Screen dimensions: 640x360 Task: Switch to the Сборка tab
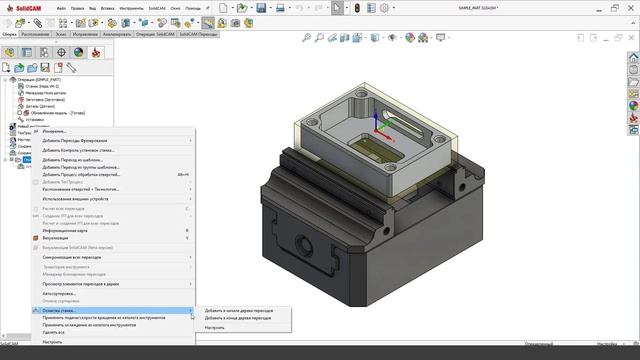click(9, 34)
